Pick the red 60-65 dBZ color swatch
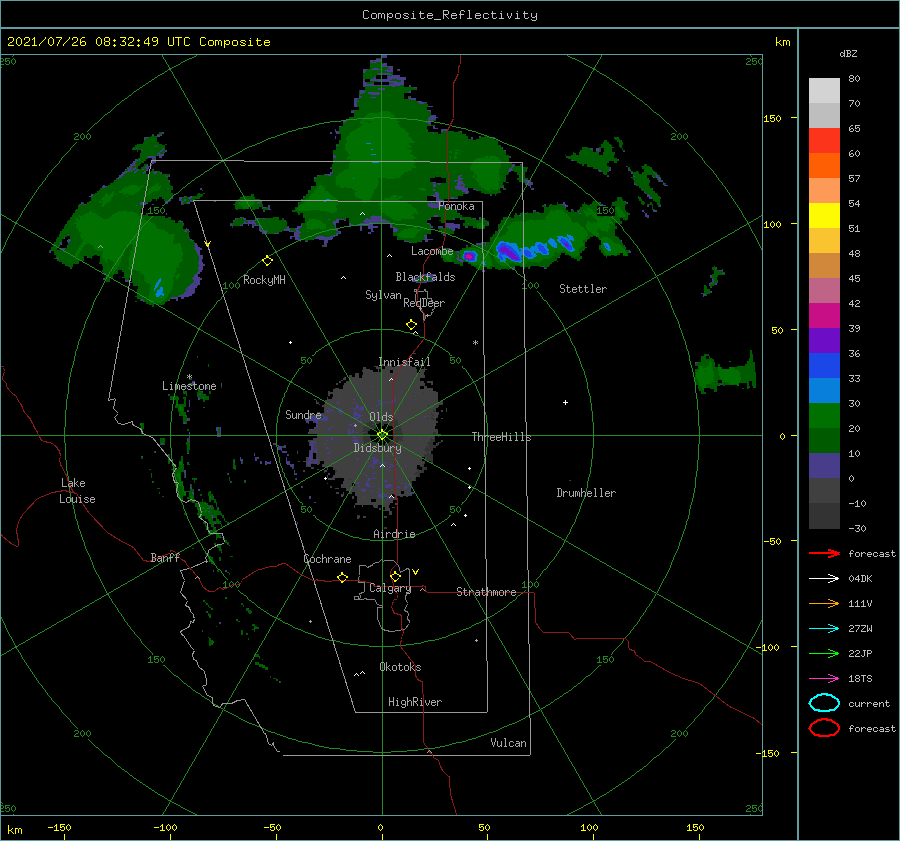900x841 pixels. 824,141
